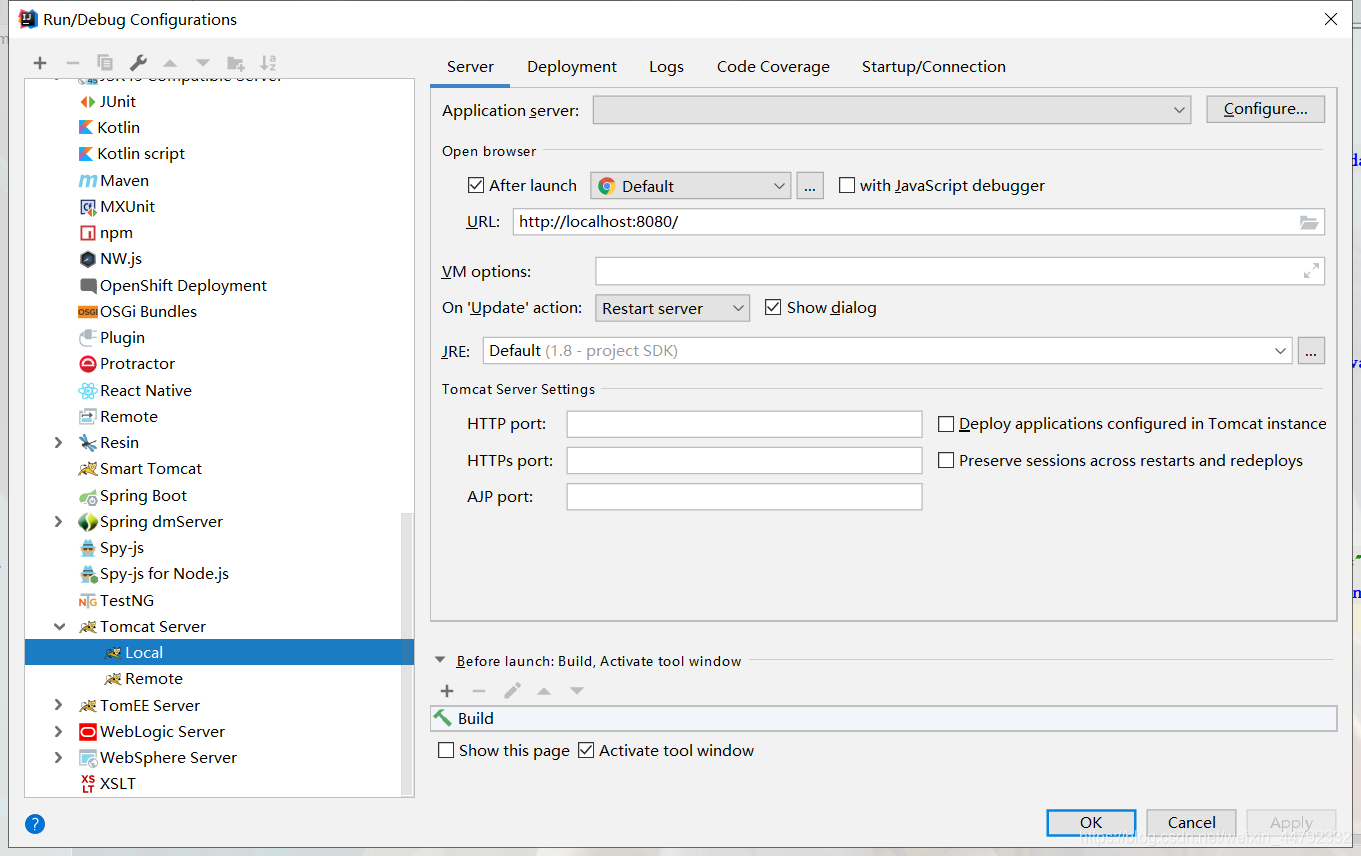Enable with JavaScript debugger checkbox
Screen dimensions: 1361x856
pyautogui.click(x=847, y=185)
